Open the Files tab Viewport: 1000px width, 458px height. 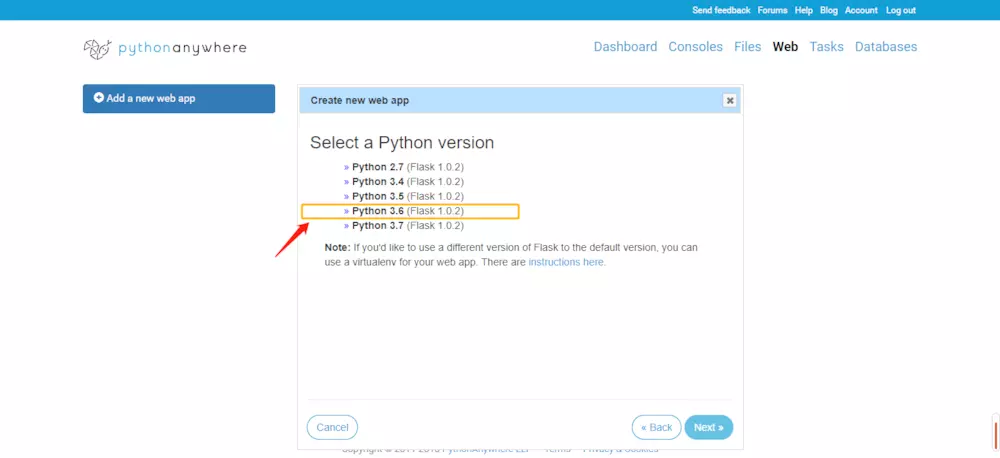pos(747,47)
